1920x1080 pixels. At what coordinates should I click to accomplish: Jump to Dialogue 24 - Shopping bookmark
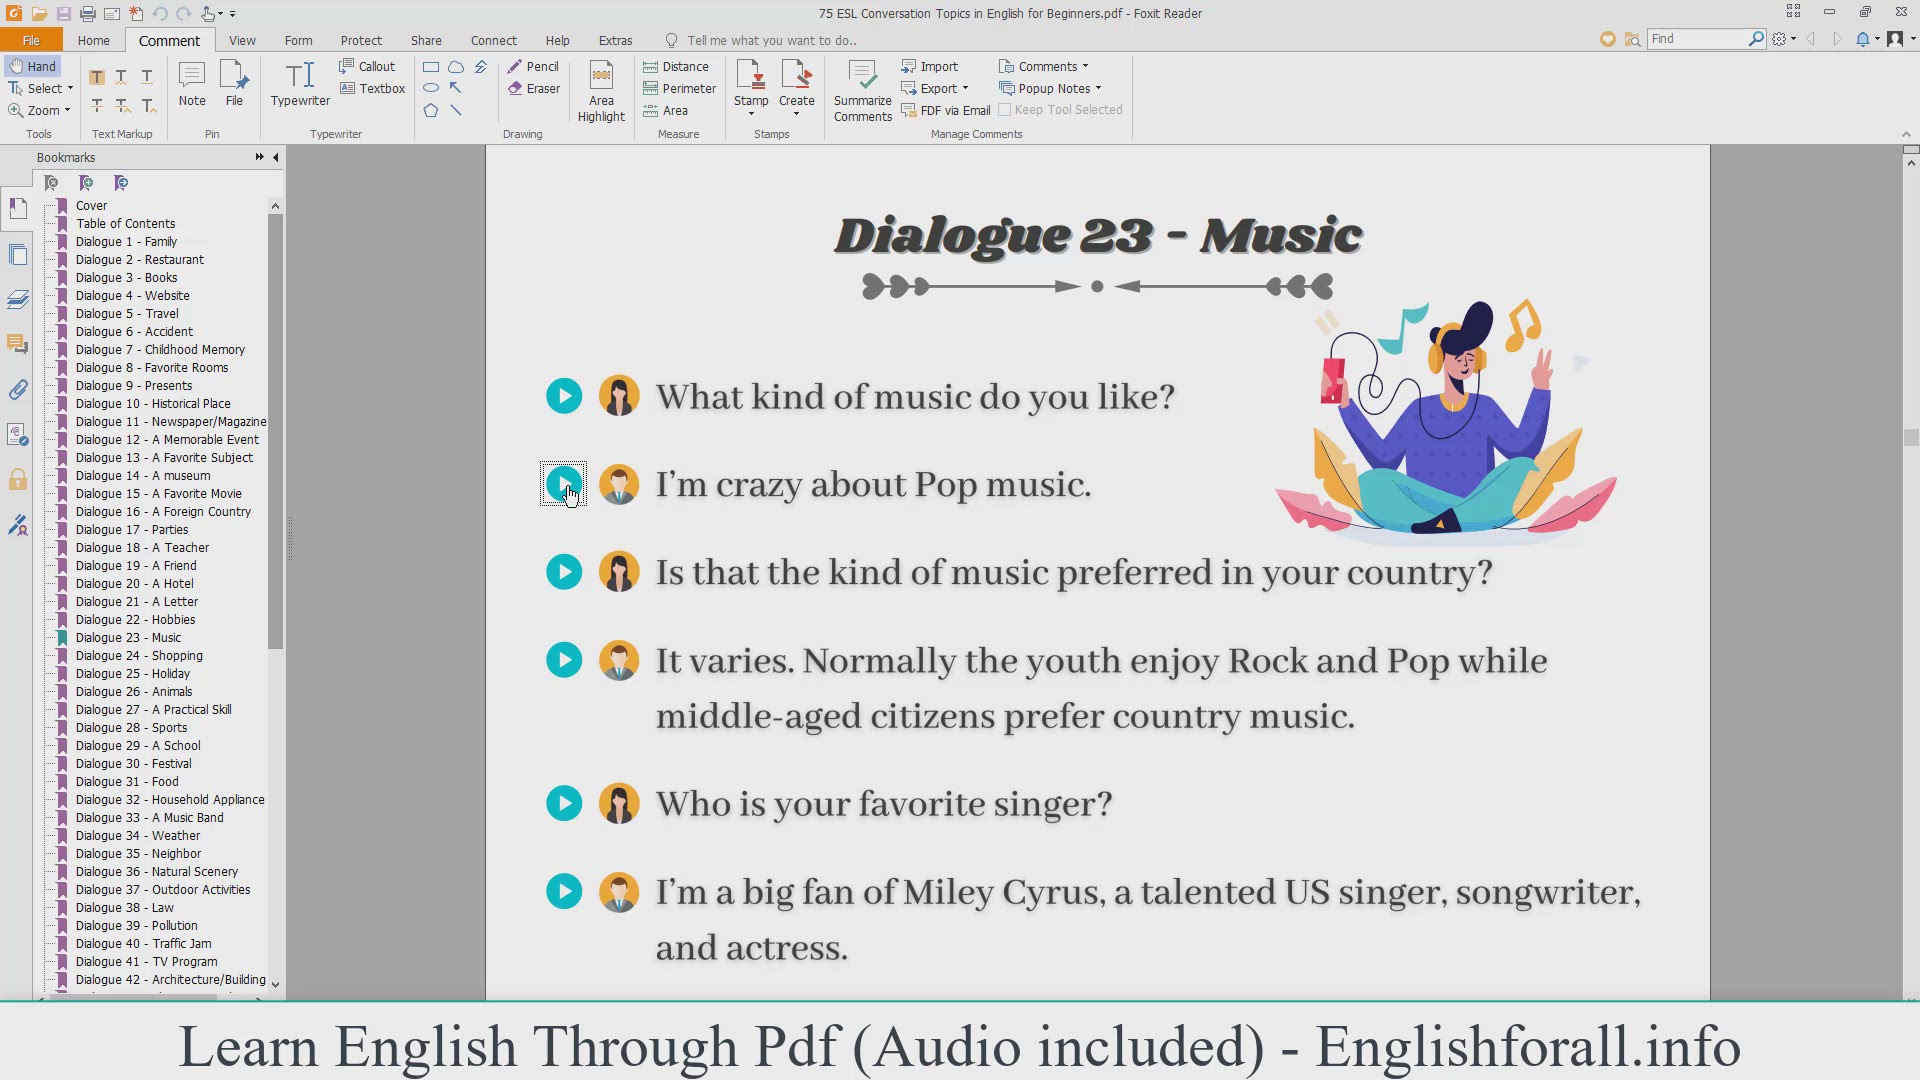(139, 656)
